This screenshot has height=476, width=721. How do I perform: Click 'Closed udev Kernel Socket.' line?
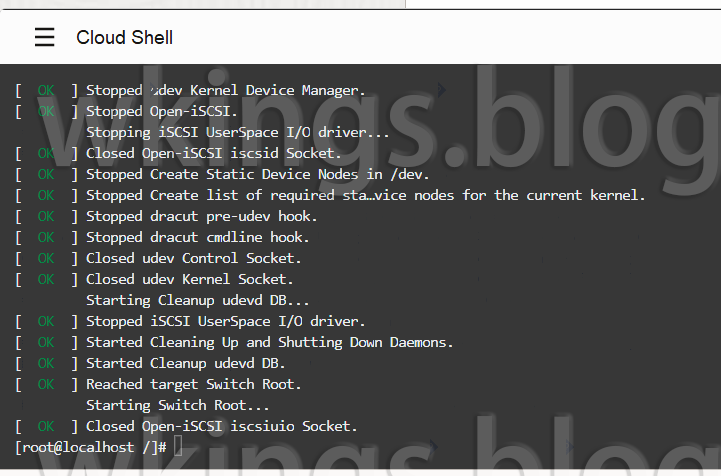[x=154, y=280]
